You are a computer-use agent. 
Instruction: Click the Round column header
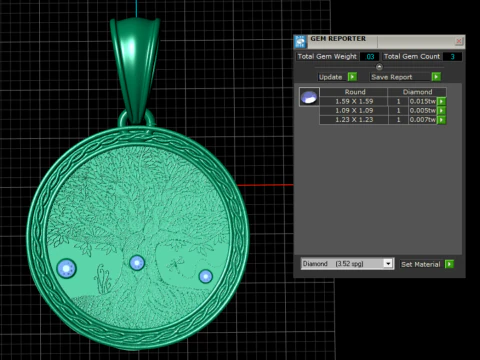pos(354,92)
